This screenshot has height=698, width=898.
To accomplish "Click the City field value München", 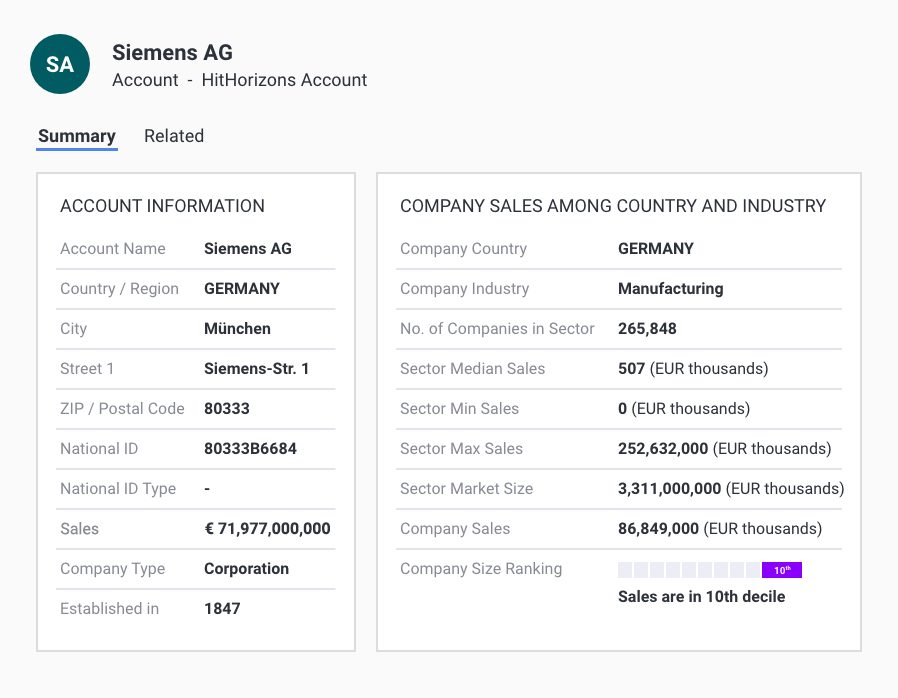I will point(237,329).
